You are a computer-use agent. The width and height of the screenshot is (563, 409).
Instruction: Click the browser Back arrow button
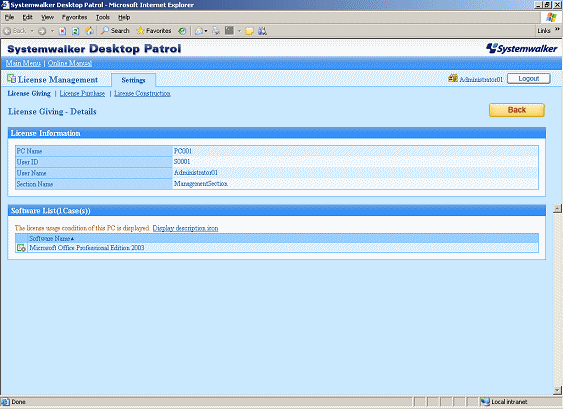click(x=14, y=31)
